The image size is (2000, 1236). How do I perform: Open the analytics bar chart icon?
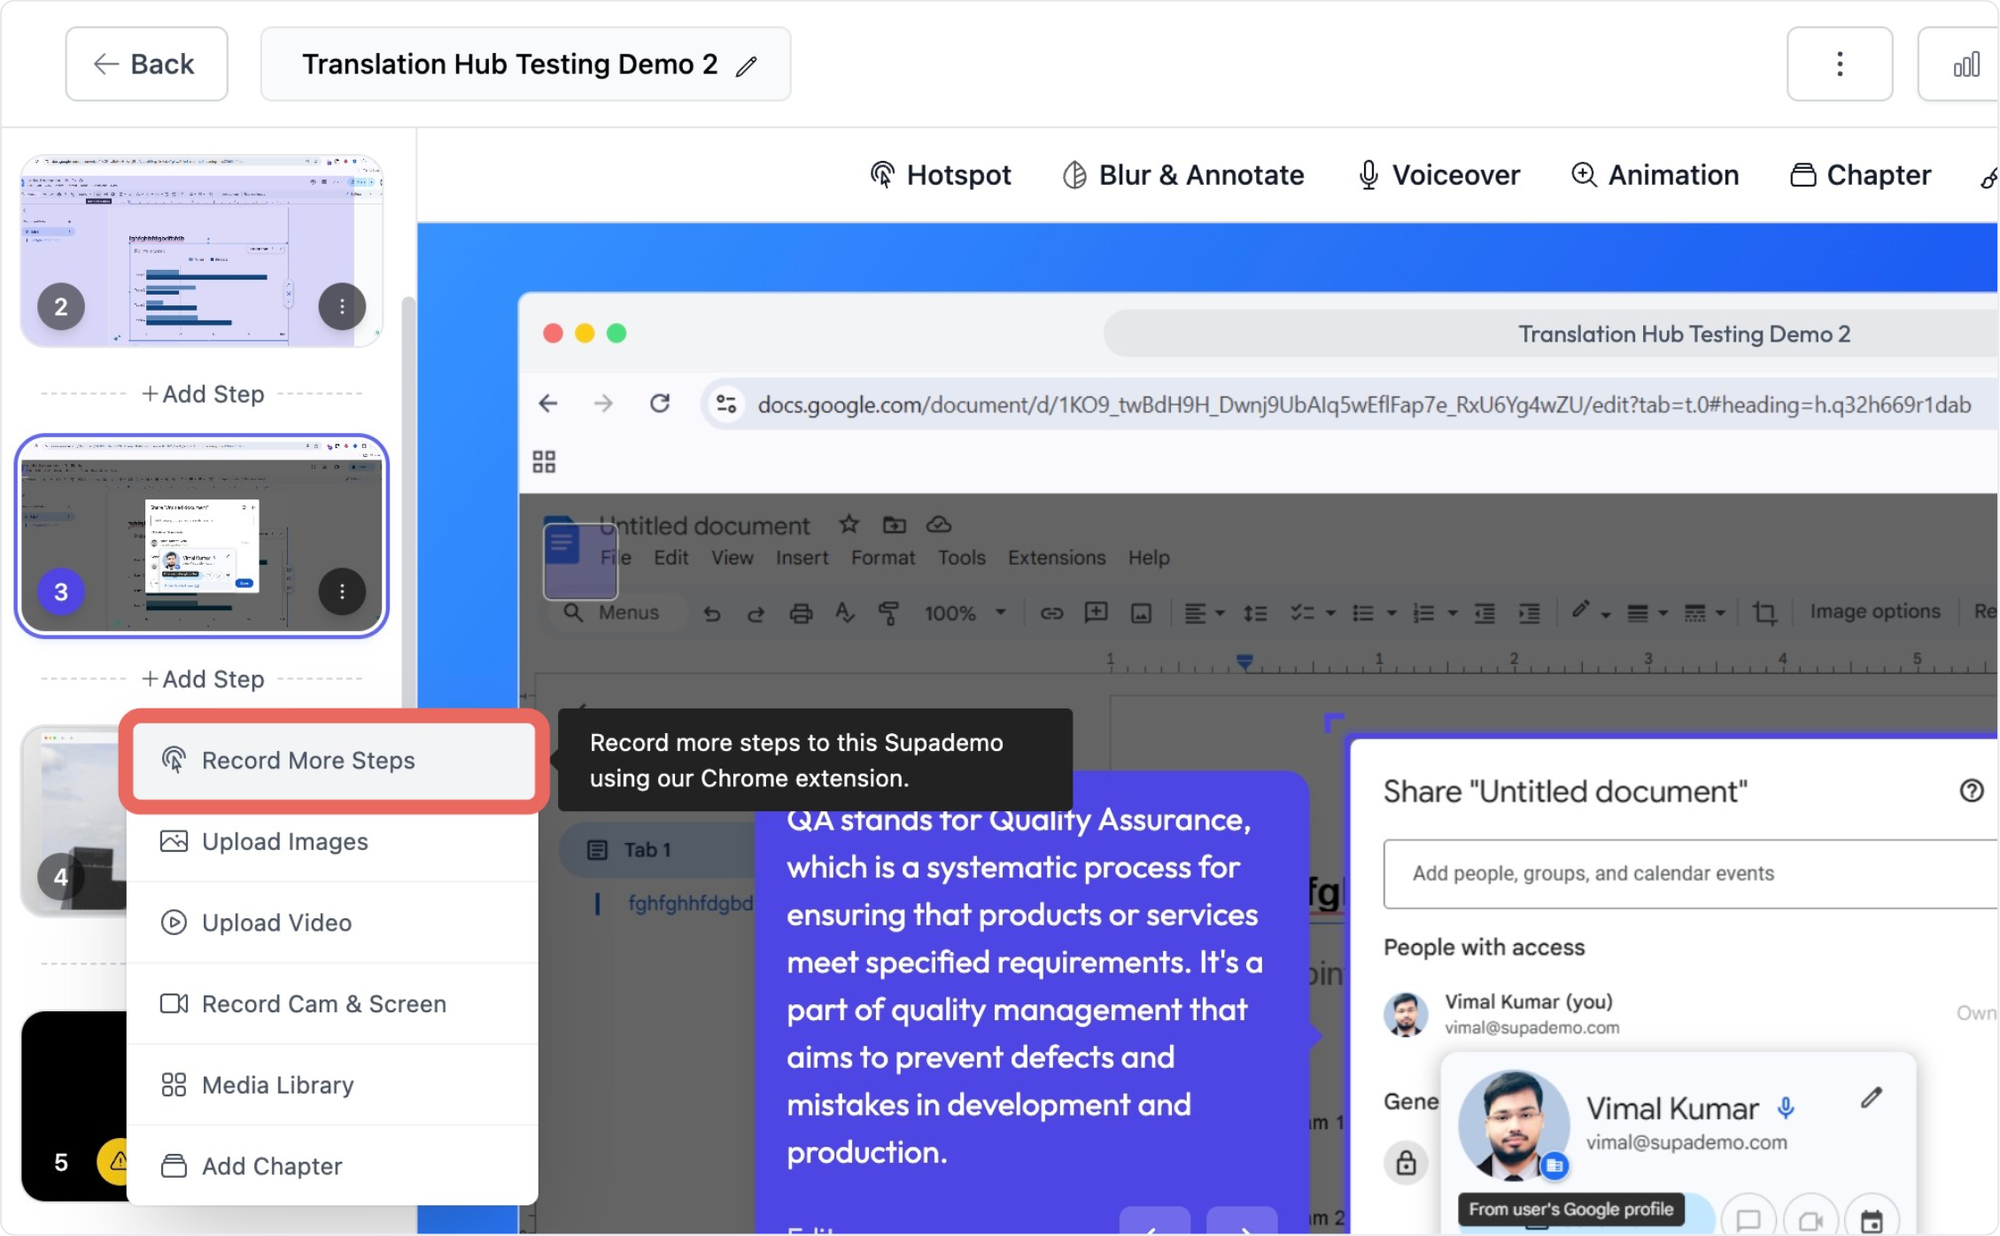click(1965, 64)
